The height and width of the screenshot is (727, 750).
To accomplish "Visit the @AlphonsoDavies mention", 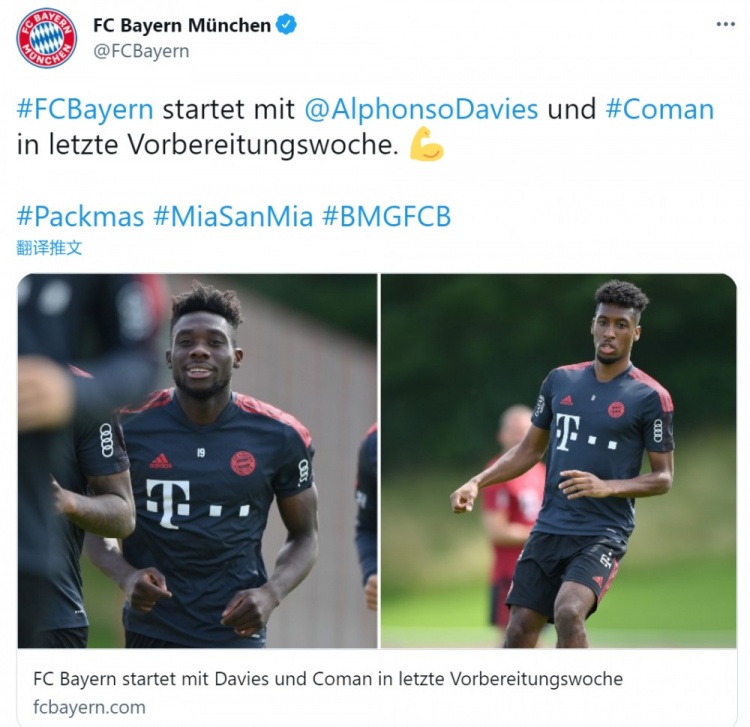I will (421, 110).
